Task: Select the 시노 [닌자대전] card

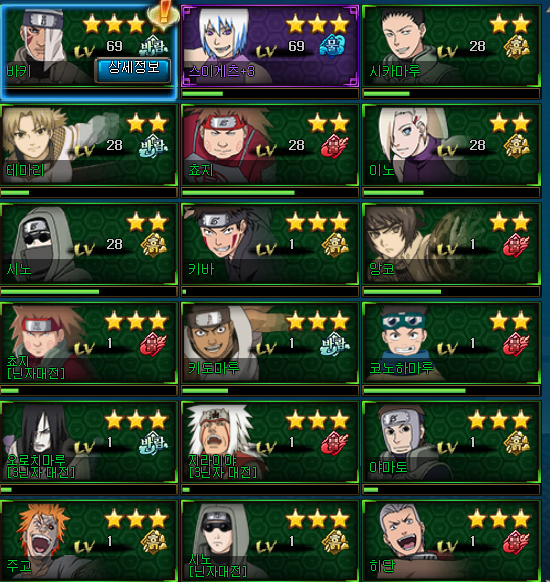Action: coord(270,541)
